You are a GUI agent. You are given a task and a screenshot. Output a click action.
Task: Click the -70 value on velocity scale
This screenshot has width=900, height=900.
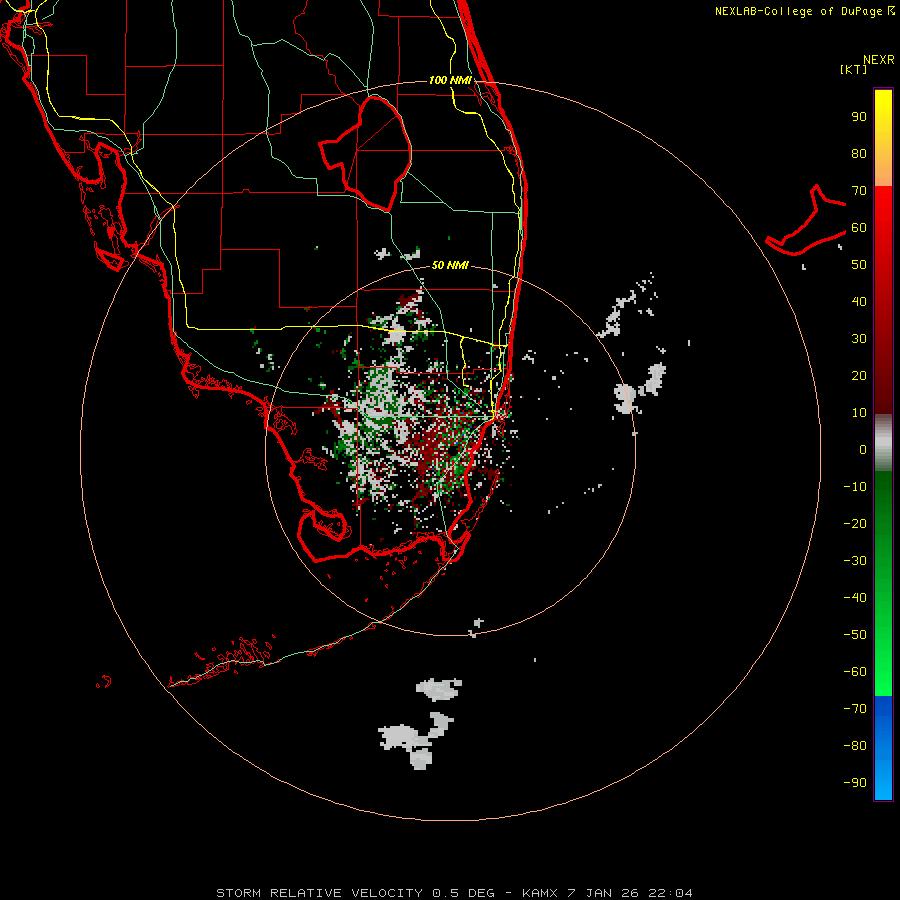point(855,709)
